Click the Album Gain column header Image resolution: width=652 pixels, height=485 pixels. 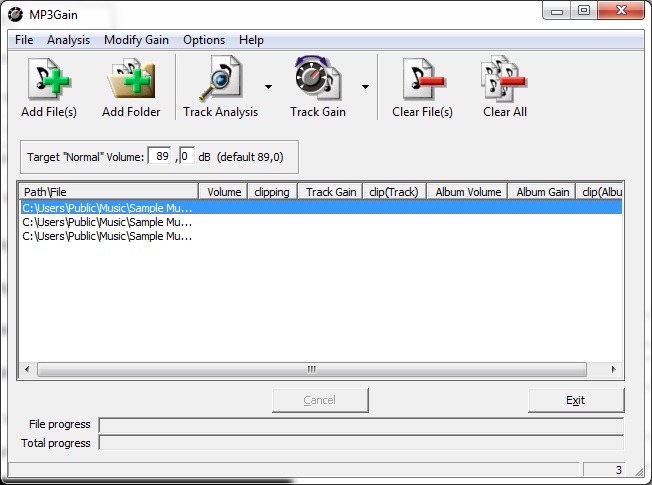[542, 192]
